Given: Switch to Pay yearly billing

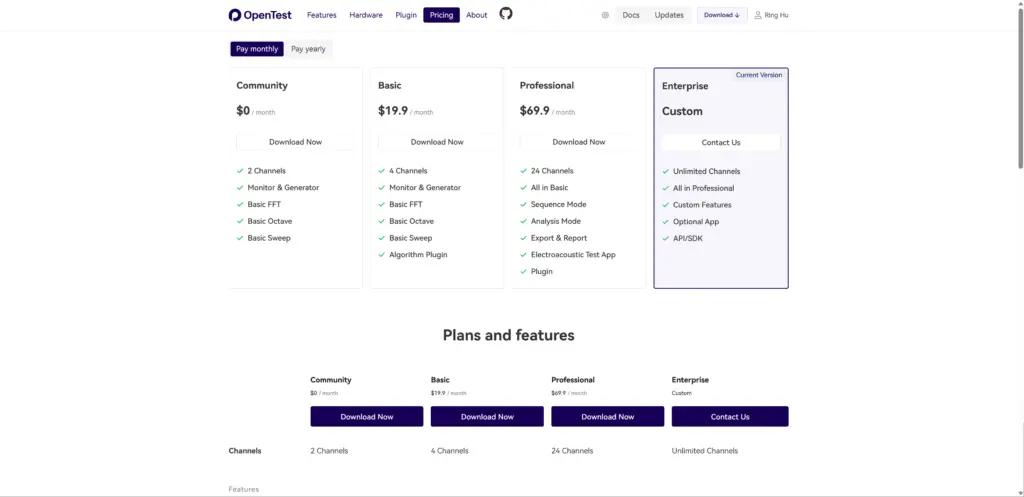Looking at the screenshot, I should (308, 49).
